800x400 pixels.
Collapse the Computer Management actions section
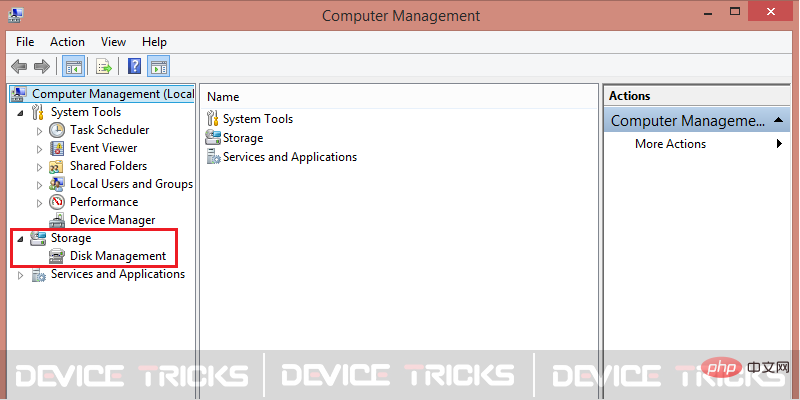tap(778, 120)
